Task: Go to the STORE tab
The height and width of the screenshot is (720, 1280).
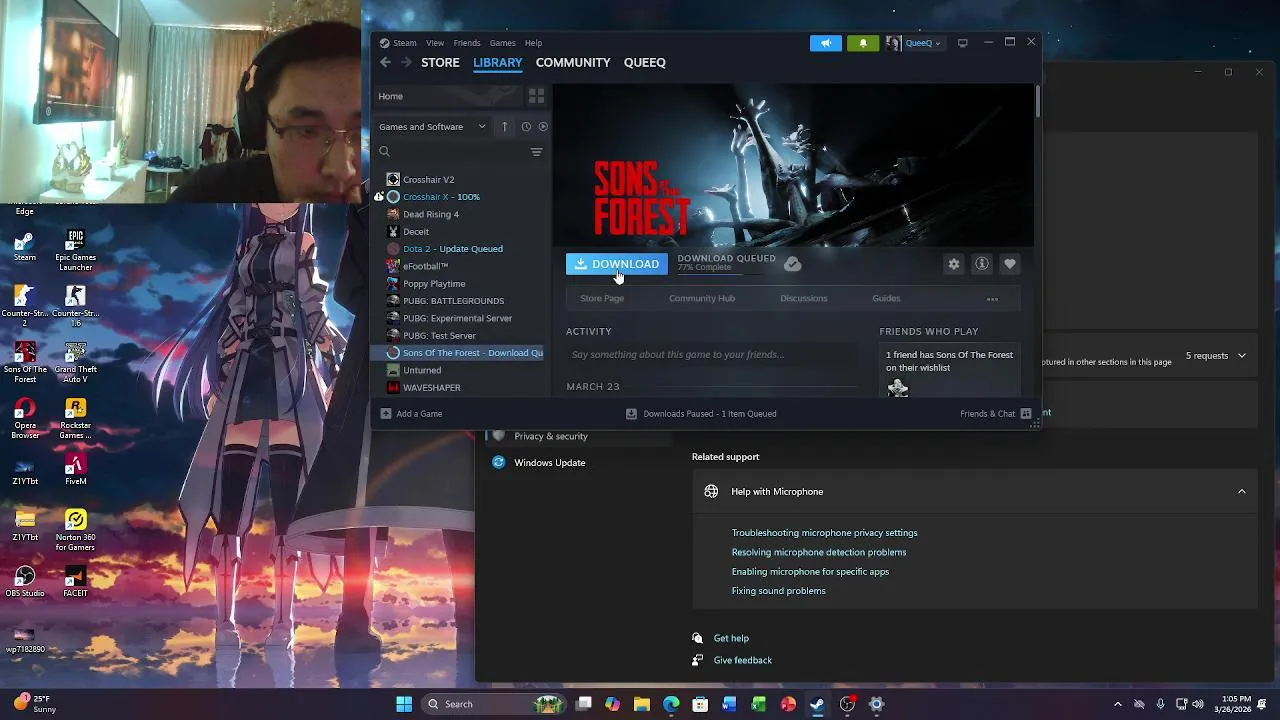Action: pos(440,62)
